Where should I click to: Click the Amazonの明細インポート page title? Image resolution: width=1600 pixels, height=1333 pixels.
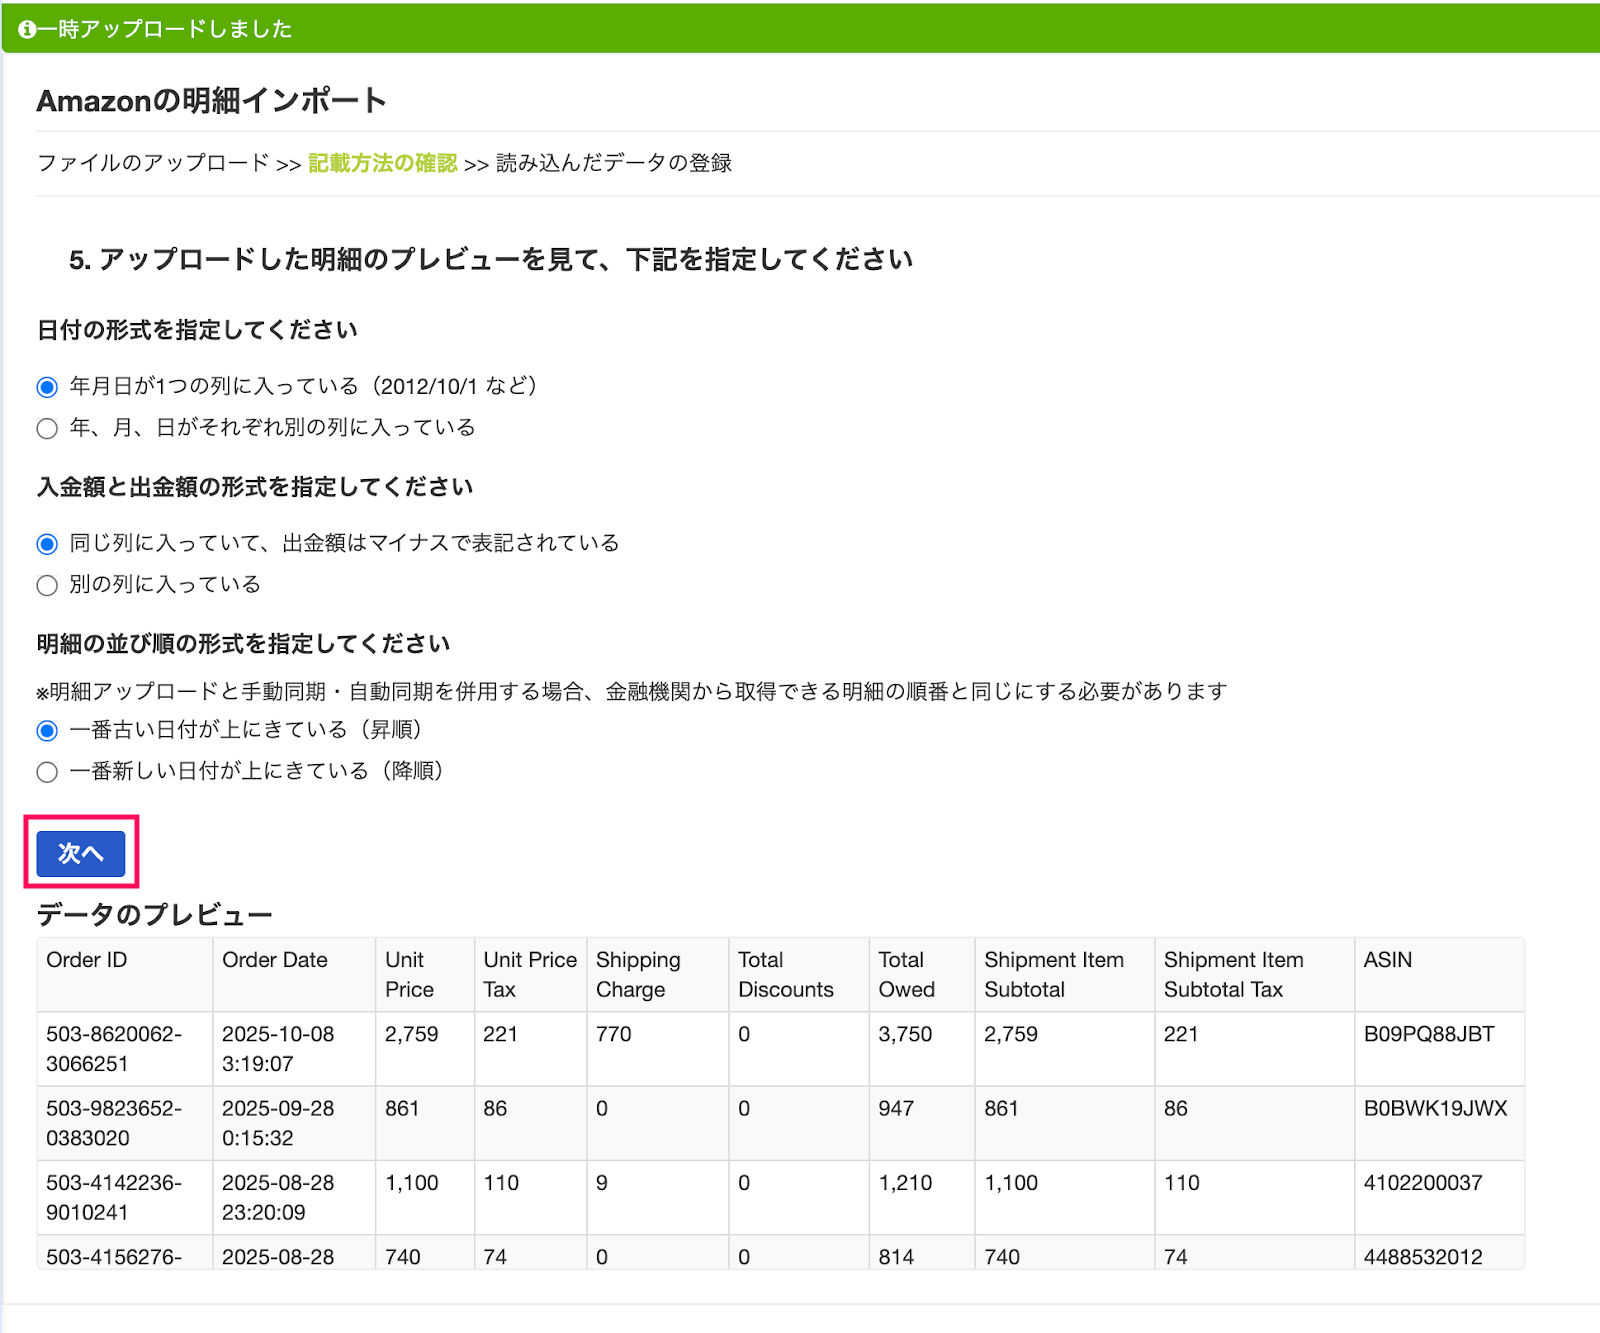212,100
